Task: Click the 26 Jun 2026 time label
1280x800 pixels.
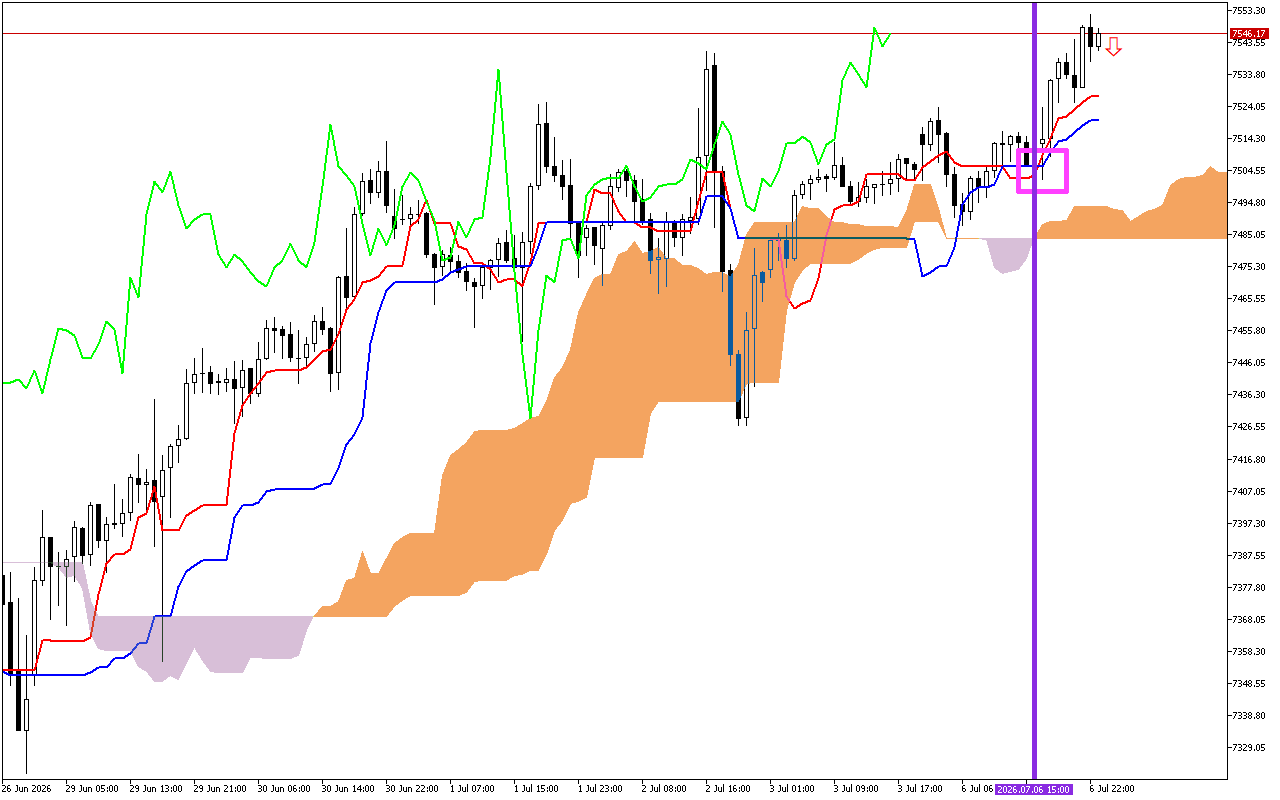Action: pyautogui.click(x=25, y=789)
